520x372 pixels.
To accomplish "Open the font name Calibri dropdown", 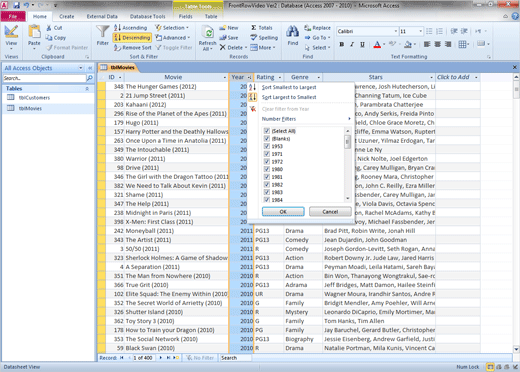I will pyautogui.click(x=396, y=31).
